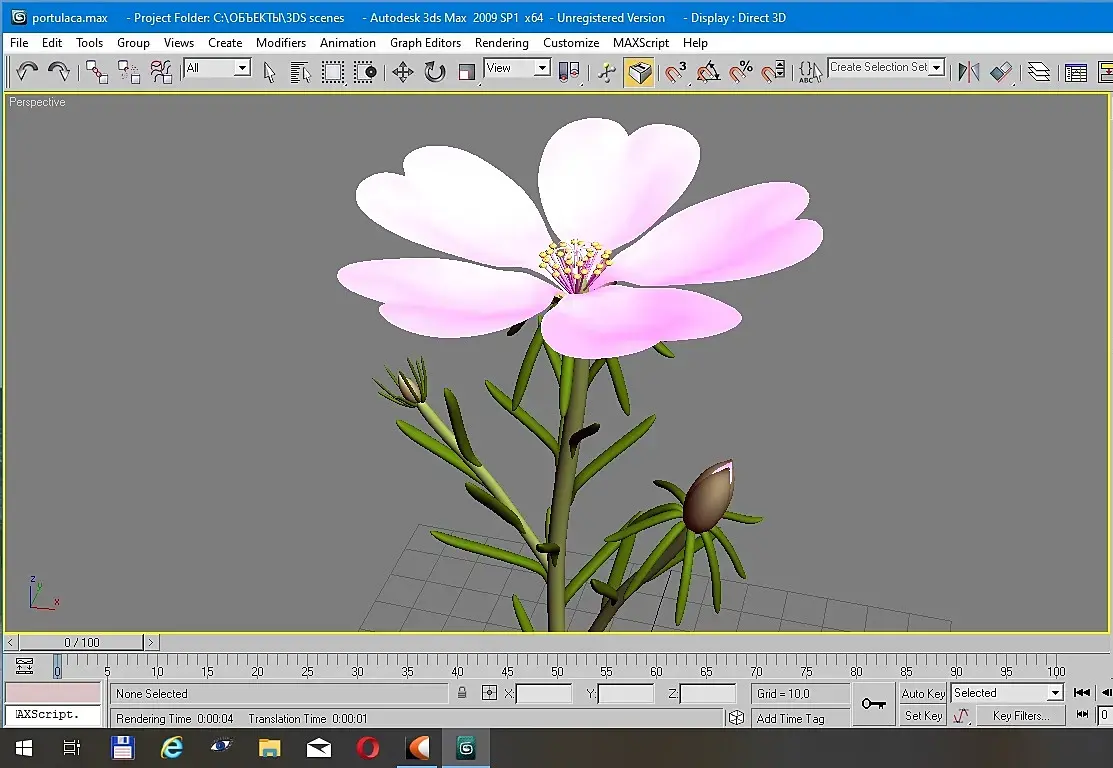Click the Select and Link icon
This screenshot has height=768, width=1113.
[96, 72]
